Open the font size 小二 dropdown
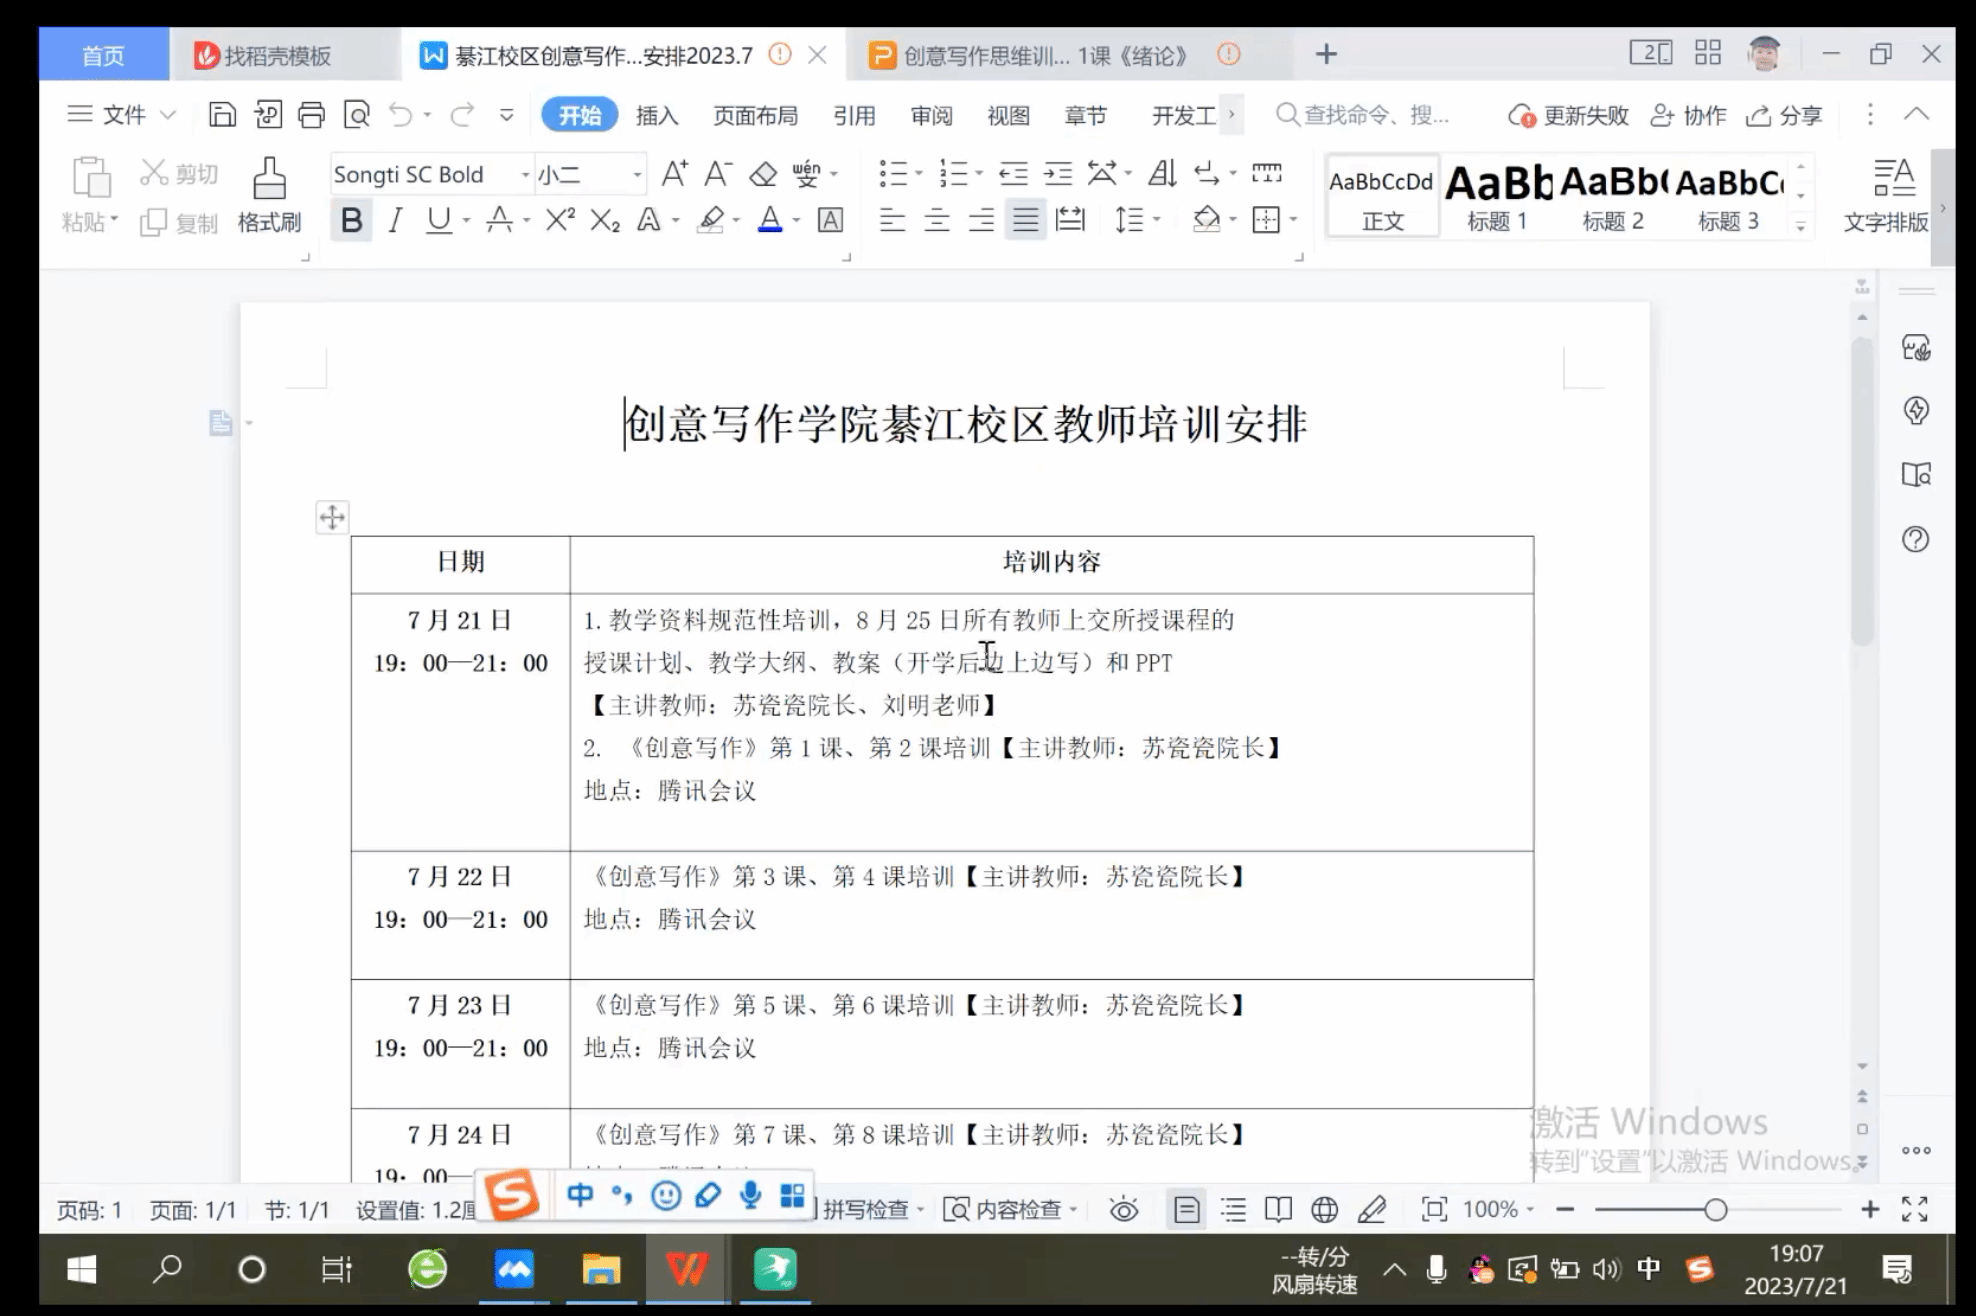Screen dimensions: 1976x1316 (x=636, y=175)
